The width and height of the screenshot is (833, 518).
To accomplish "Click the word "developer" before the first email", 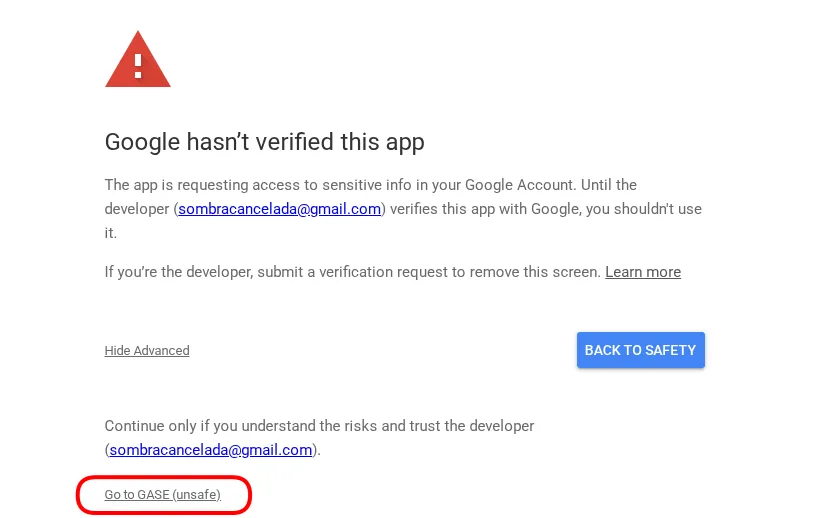I will [137, 209].
